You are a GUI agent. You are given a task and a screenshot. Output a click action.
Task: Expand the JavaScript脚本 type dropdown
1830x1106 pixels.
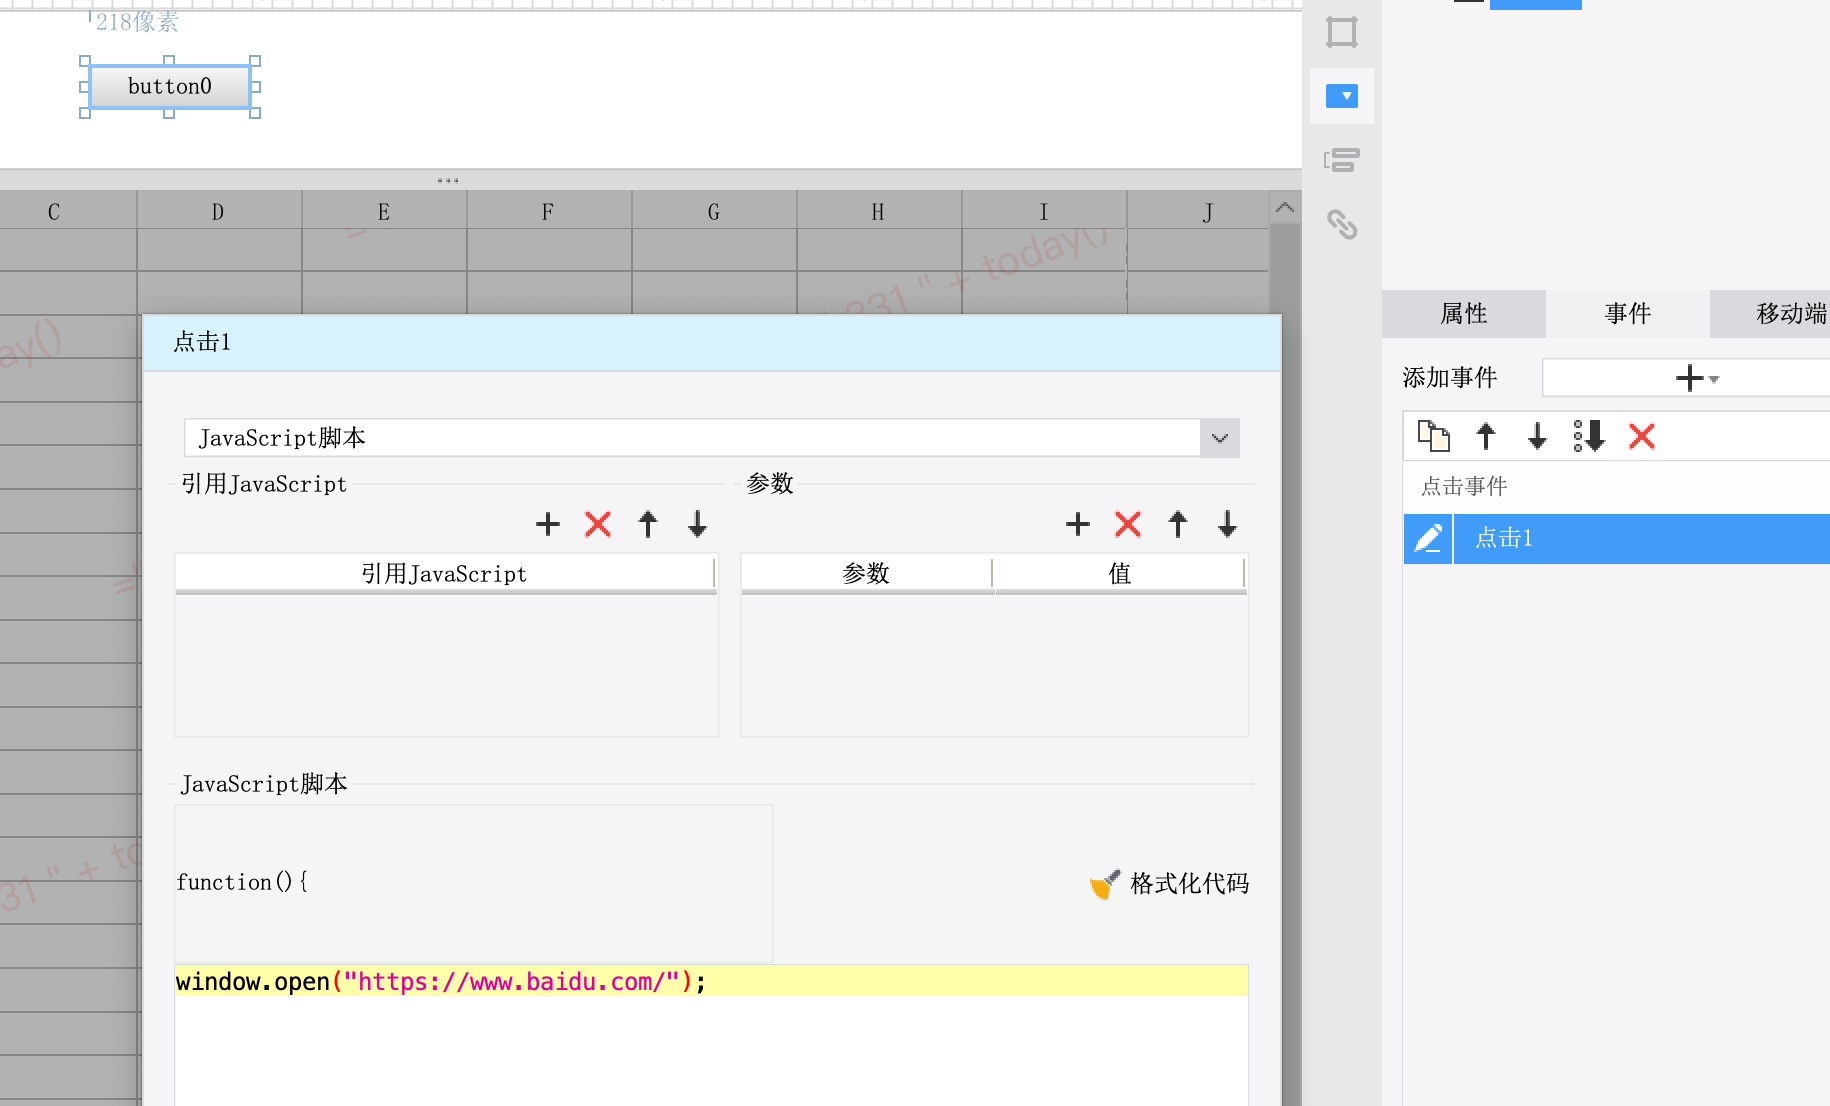(x=1220, y=438)
